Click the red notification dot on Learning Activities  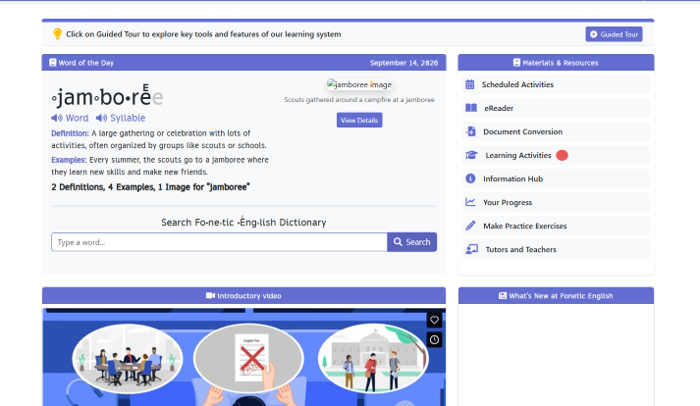[562, 155]
